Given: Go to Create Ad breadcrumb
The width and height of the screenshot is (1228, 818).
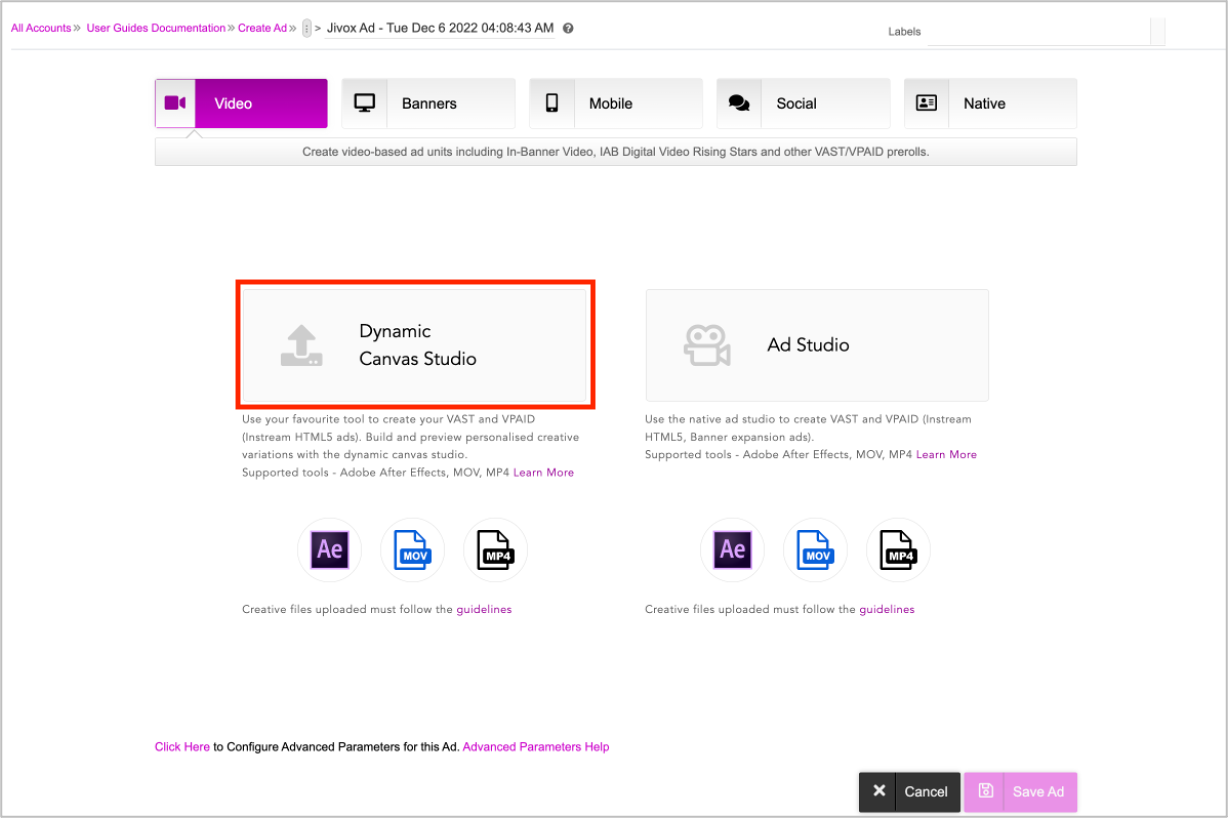Looking at the screenshot, I should [262, 28].
